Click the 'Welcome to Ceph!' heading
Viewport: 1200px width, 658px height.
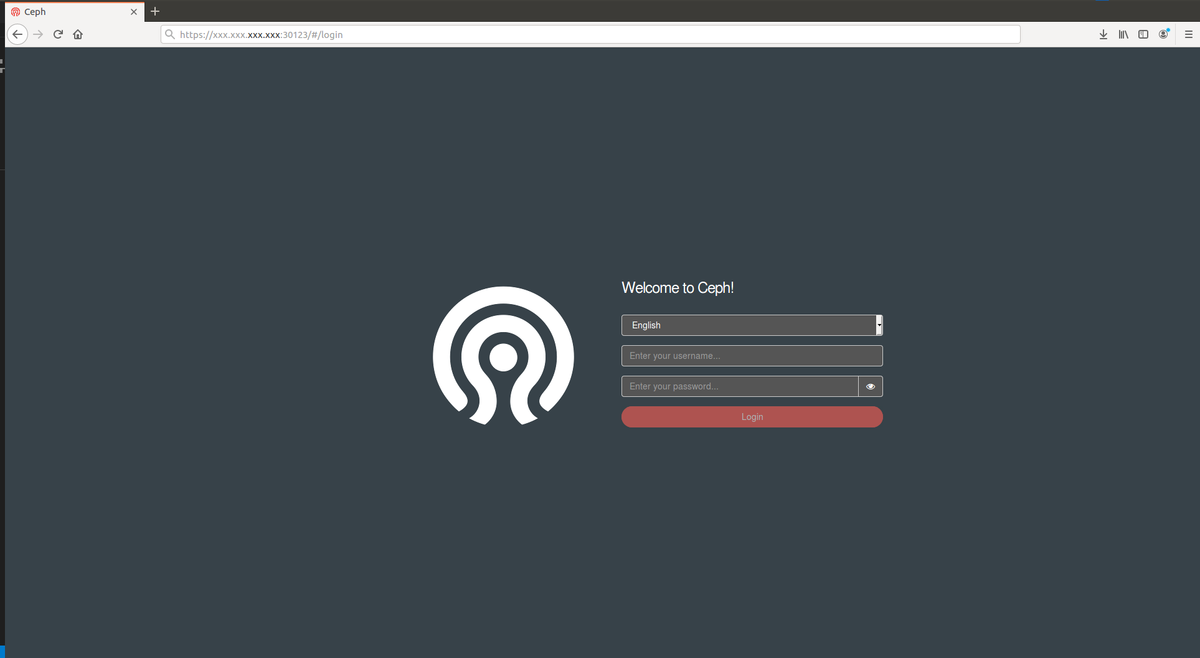click(x=678, y=288)
